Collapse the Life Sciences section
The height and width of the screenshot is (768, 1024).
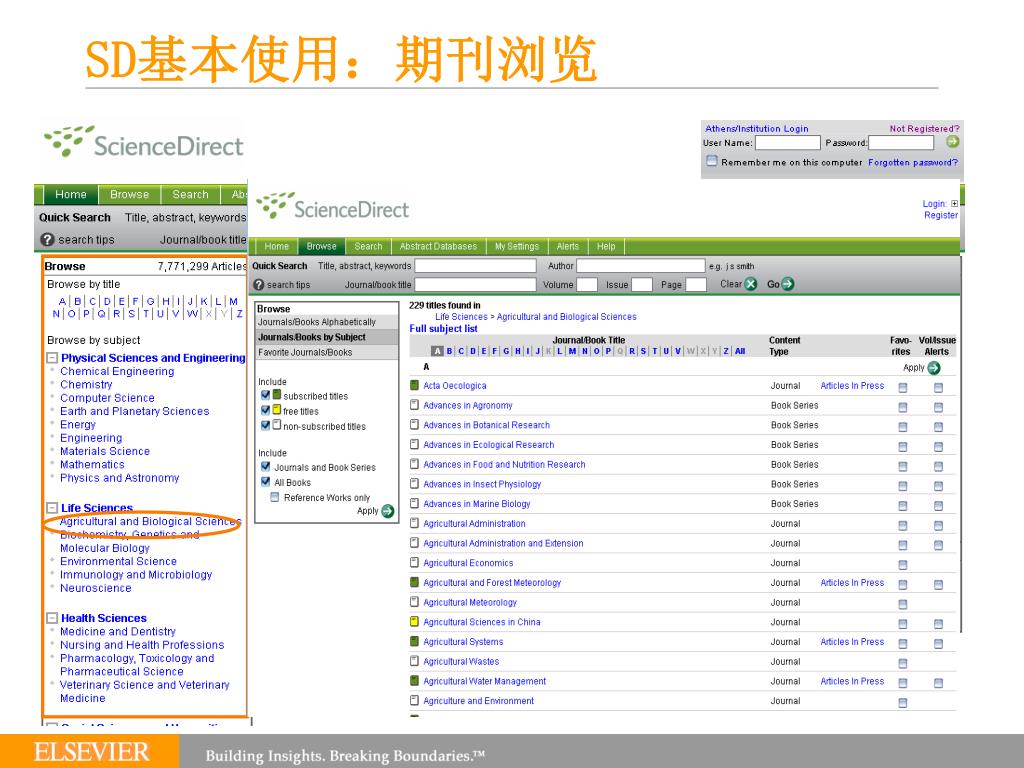point(52,508)
